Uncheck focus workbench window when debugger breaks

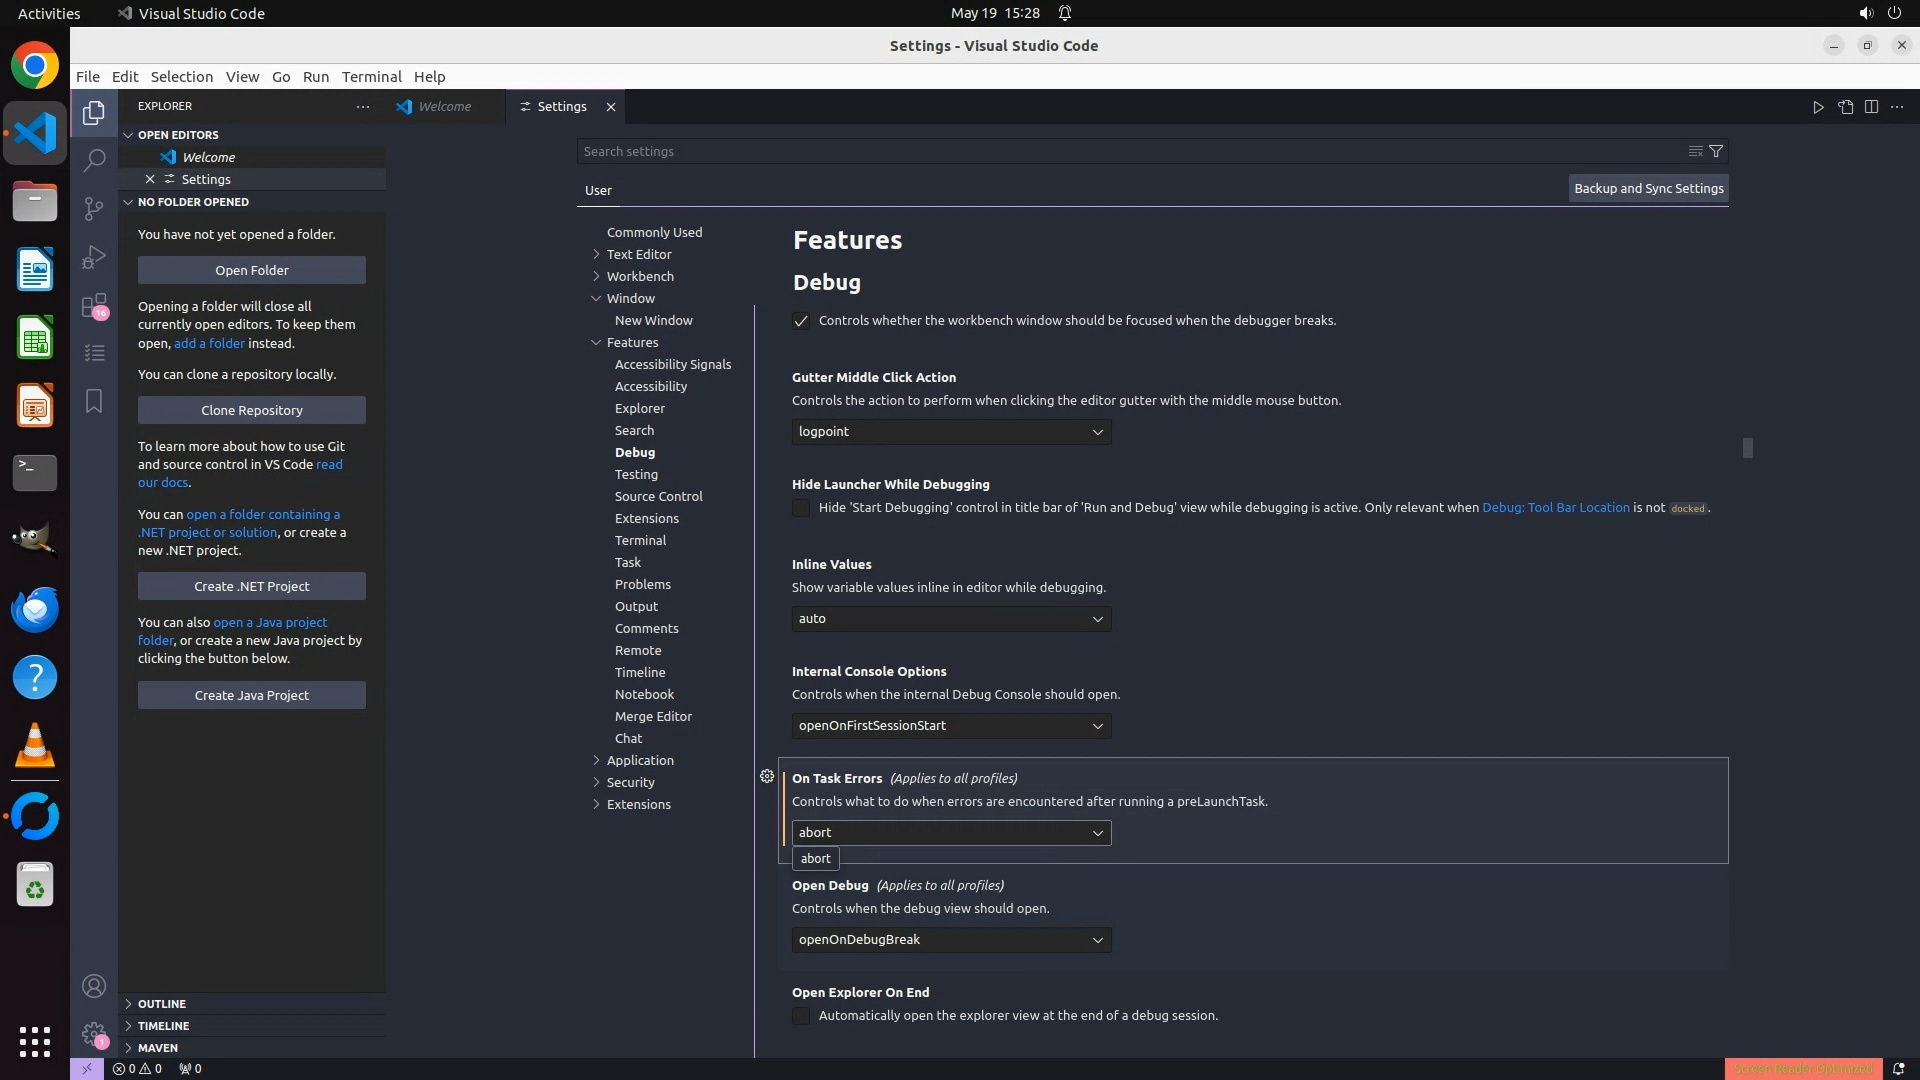[x=801, y=321]
